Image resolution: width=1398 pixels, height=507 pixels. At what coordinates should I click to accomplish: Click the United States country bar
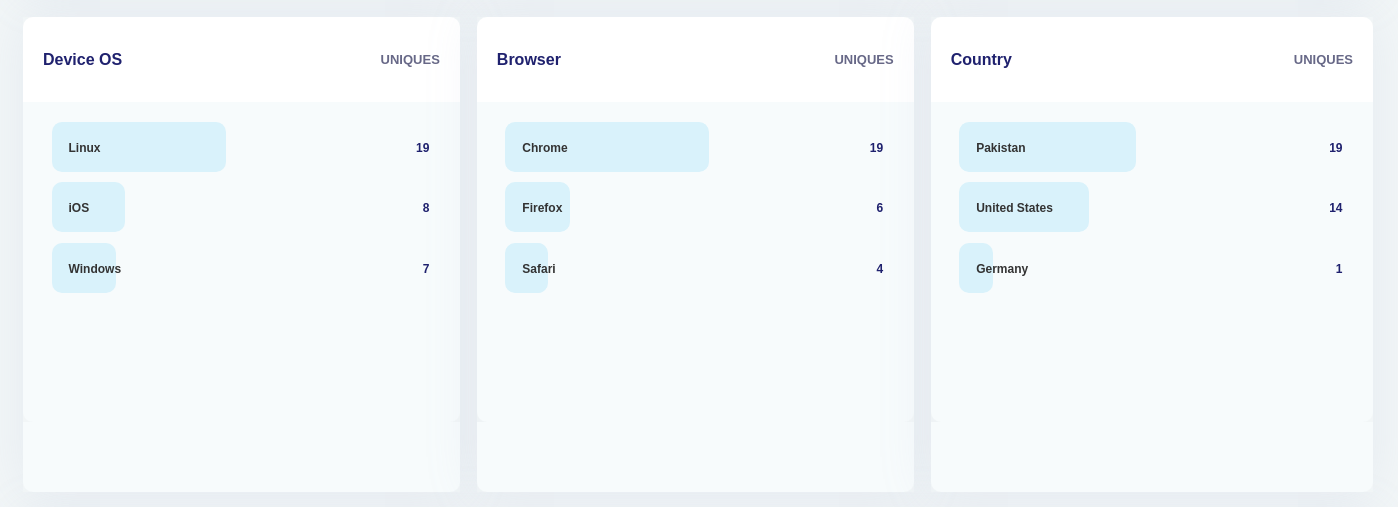point(1024,207)
